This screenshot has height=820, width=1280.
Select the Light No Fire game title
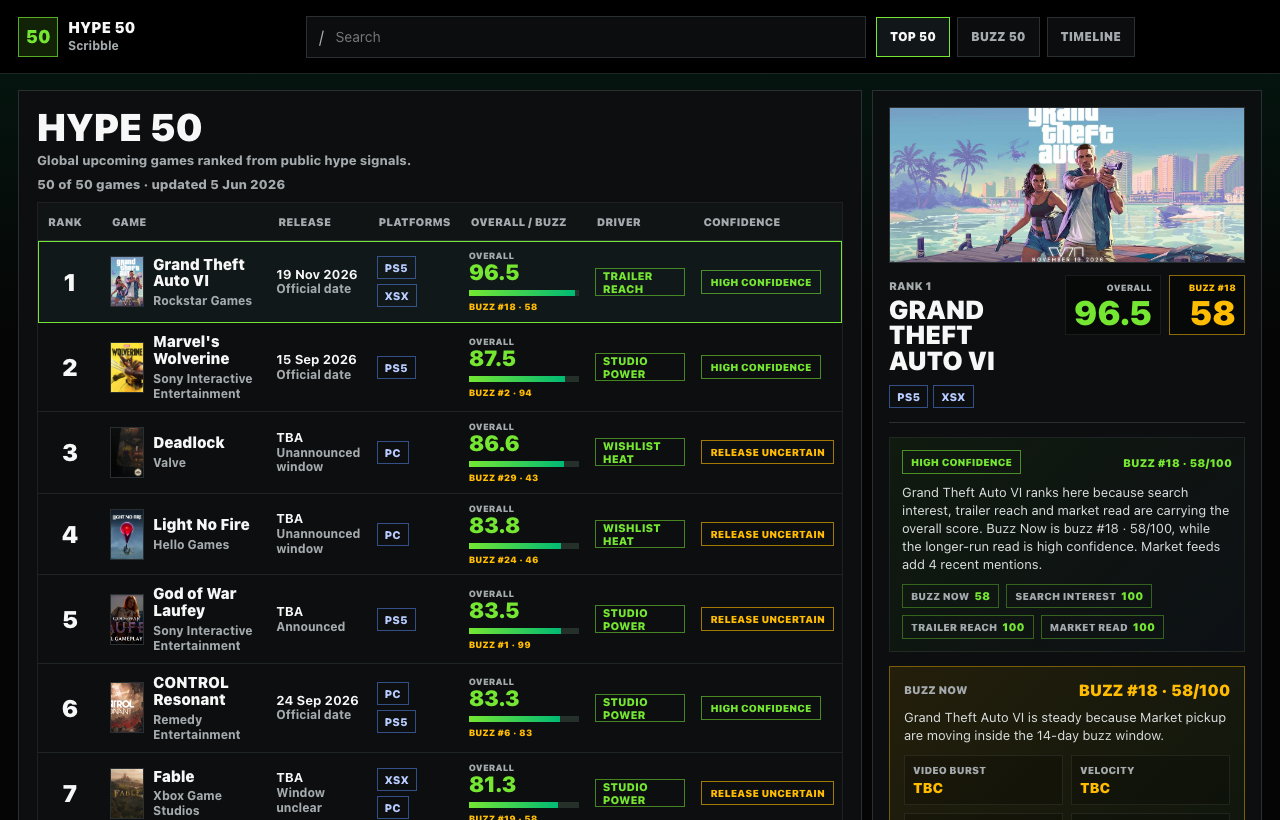coord(201,525)
